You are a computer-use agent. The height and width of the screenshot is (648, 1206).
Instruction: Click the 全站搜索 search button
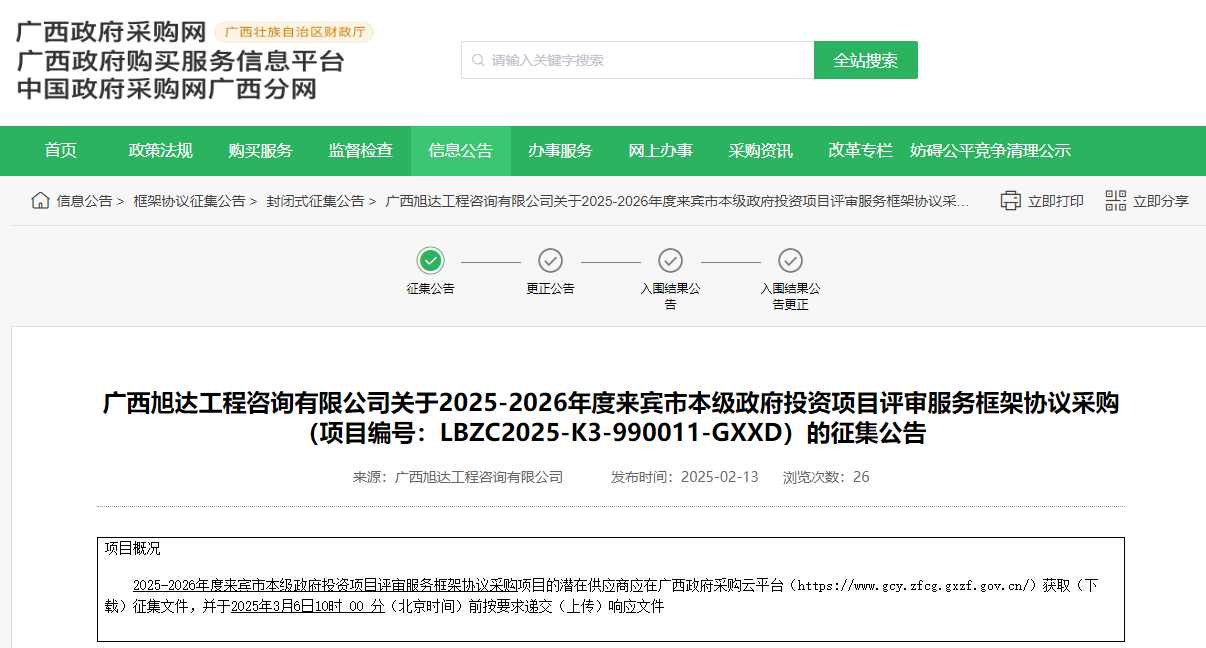(865, 60)
